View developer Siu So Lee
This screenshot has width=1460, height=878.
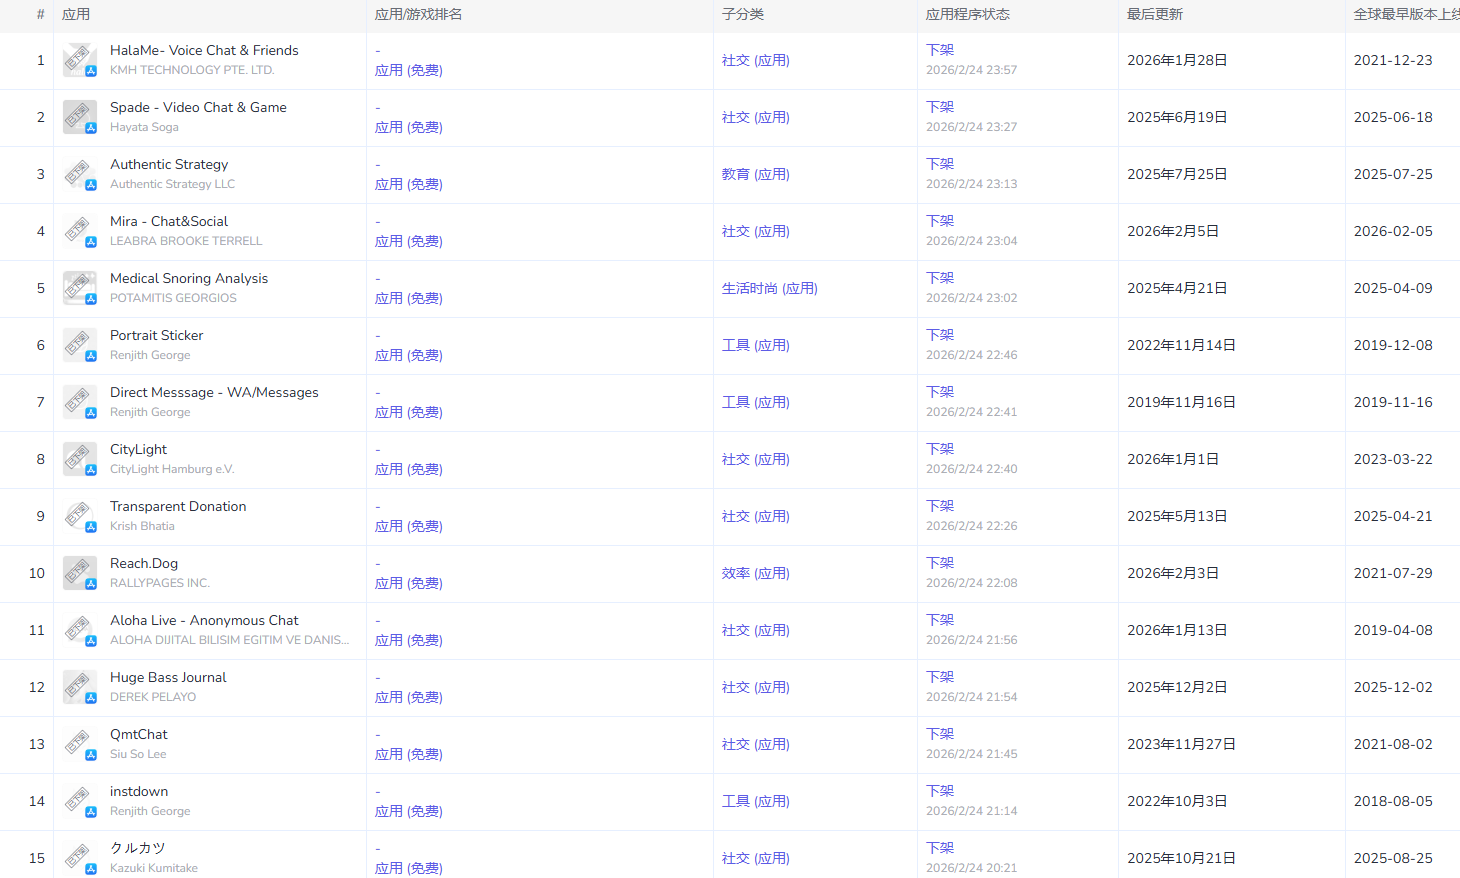pyautogui.click(x=138, y=754)
